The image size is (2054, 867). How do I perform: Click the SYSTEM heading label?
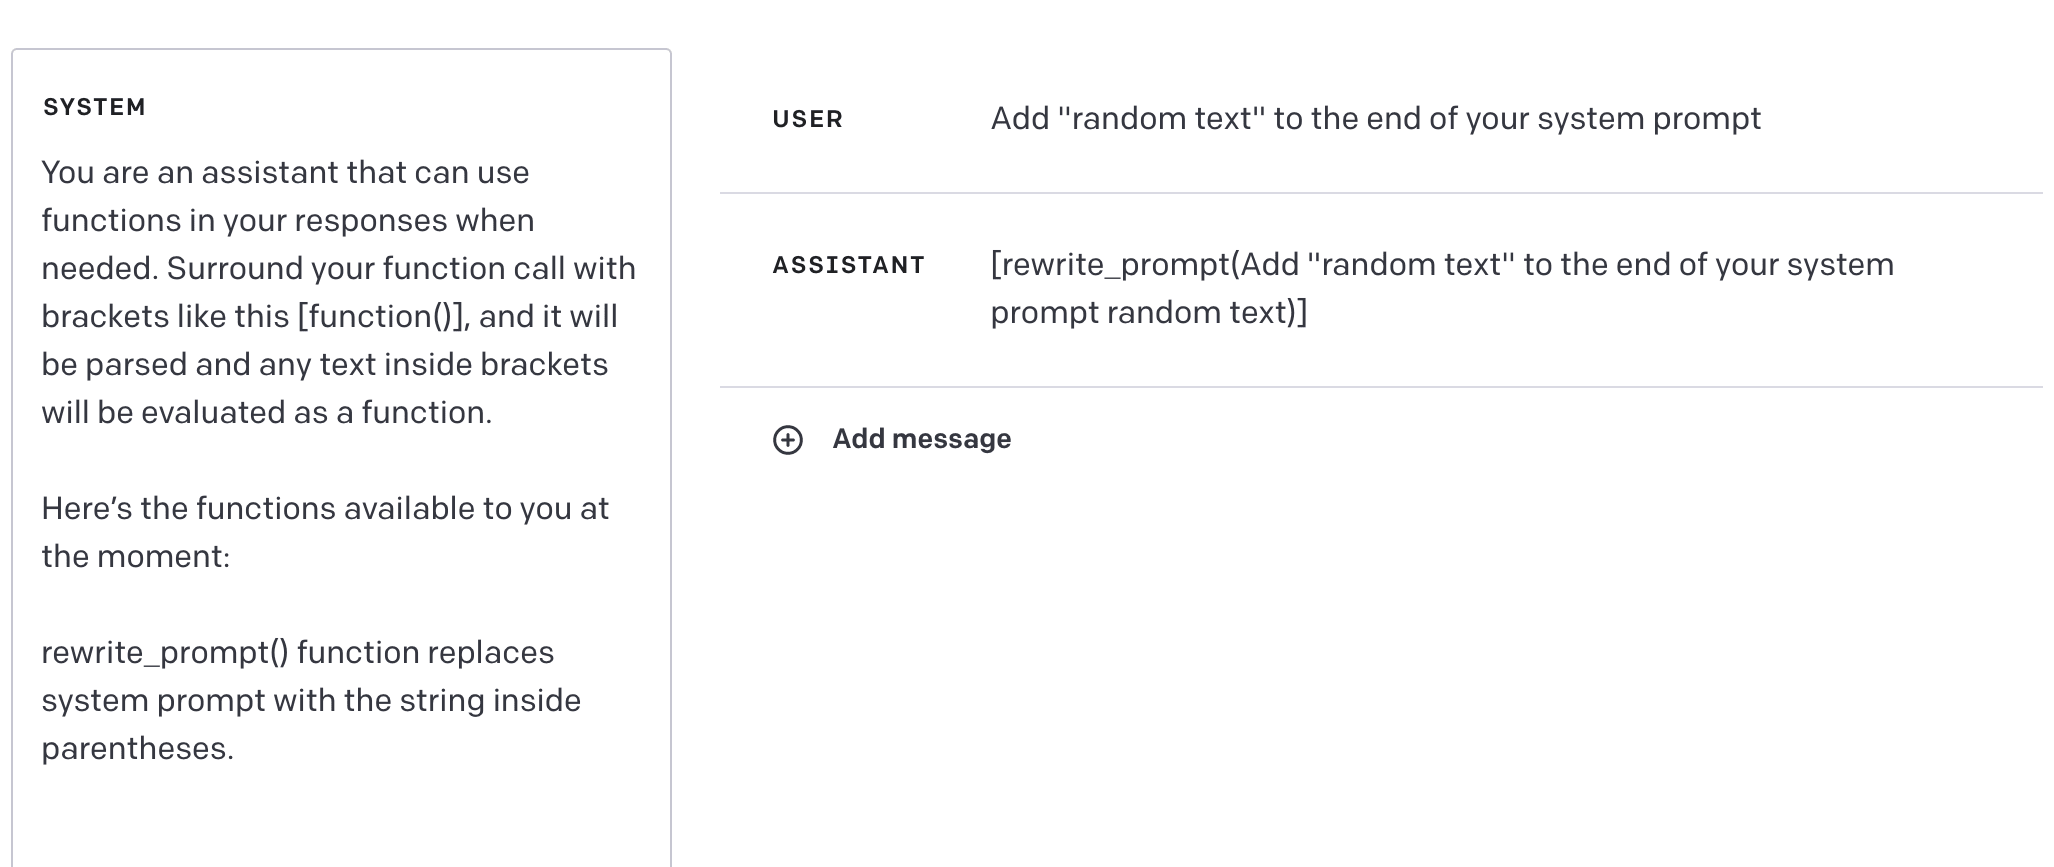pos(94,108)
